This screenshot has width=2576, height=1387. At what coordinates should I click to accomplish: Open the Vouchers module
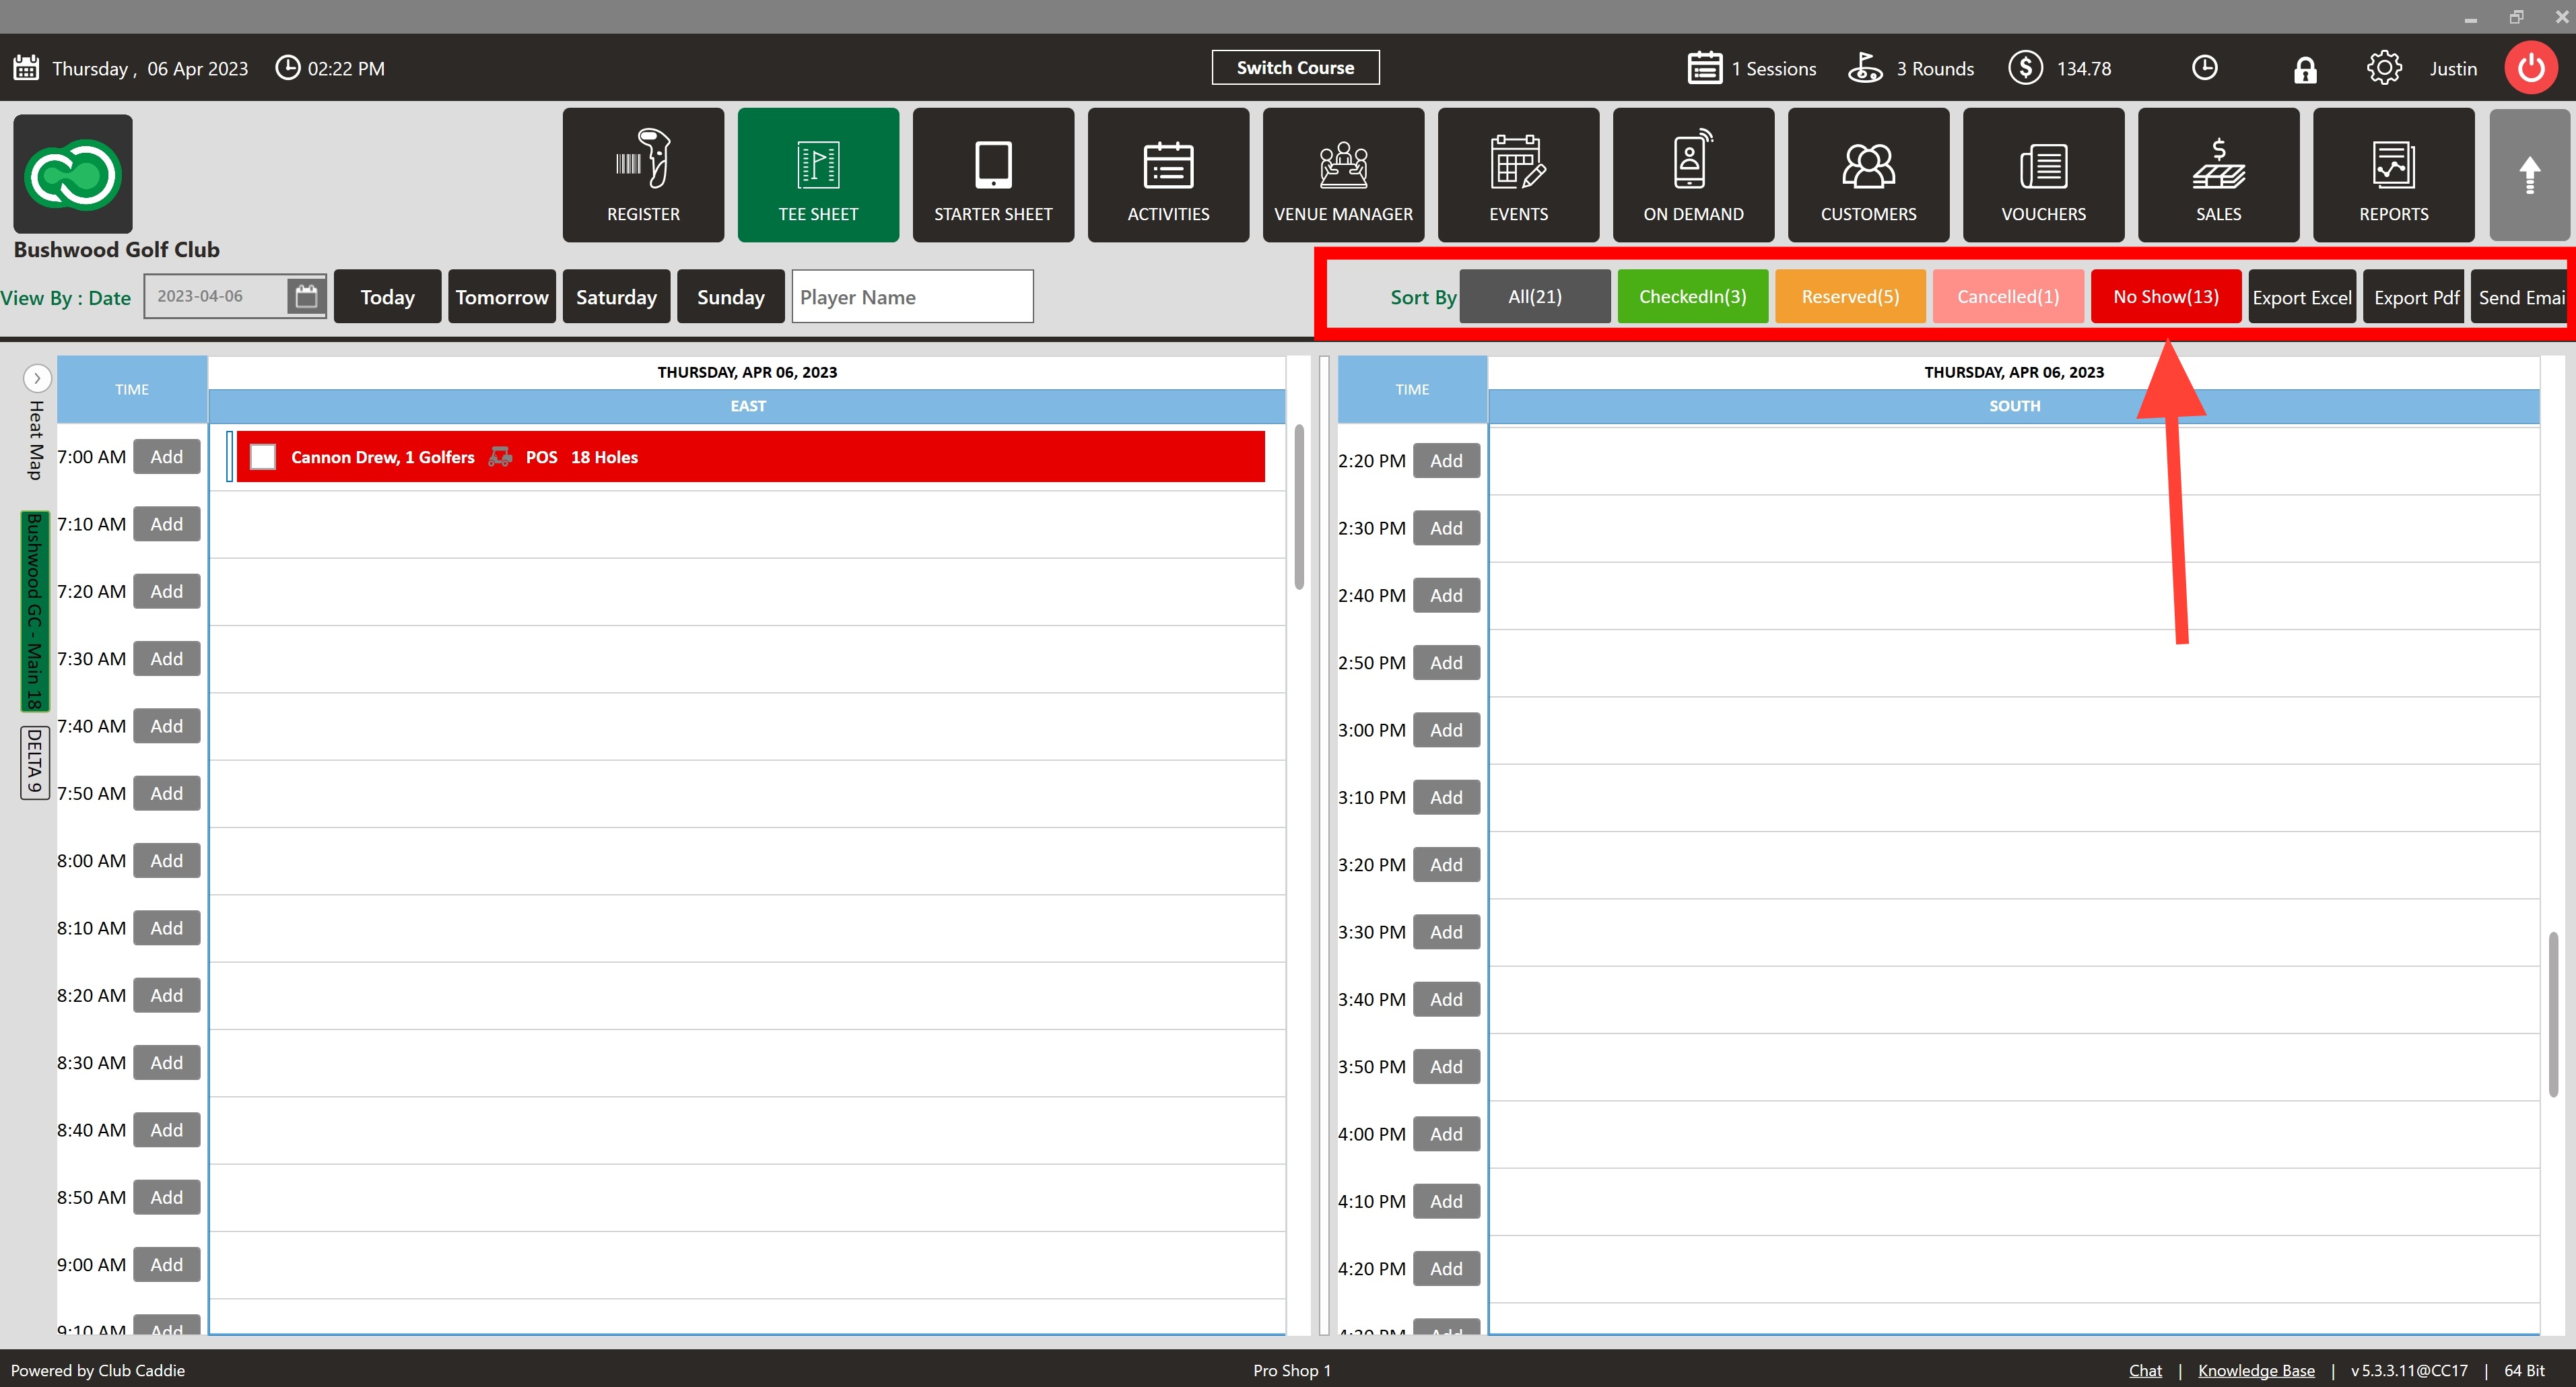coord(2043,175)
